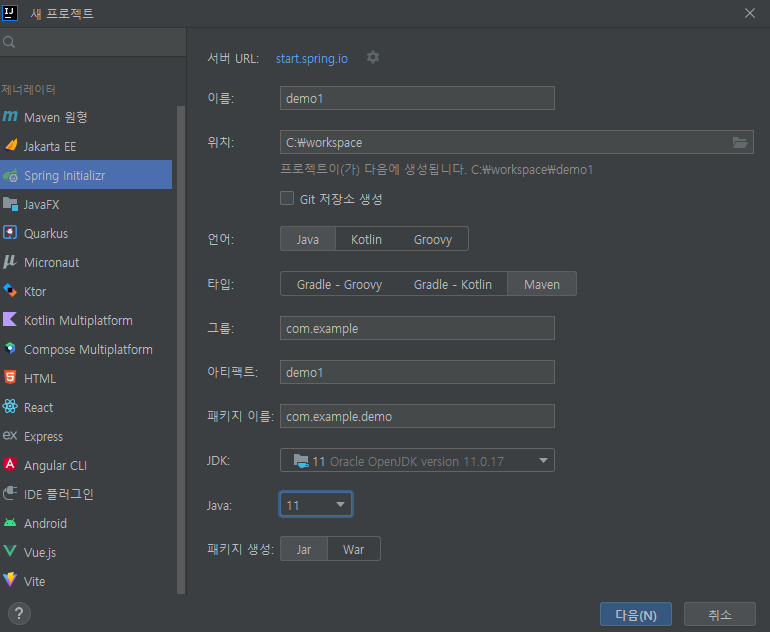The image size is (770, 632).
Task: Focus the group field com.example
Action: tap(417, 328)
